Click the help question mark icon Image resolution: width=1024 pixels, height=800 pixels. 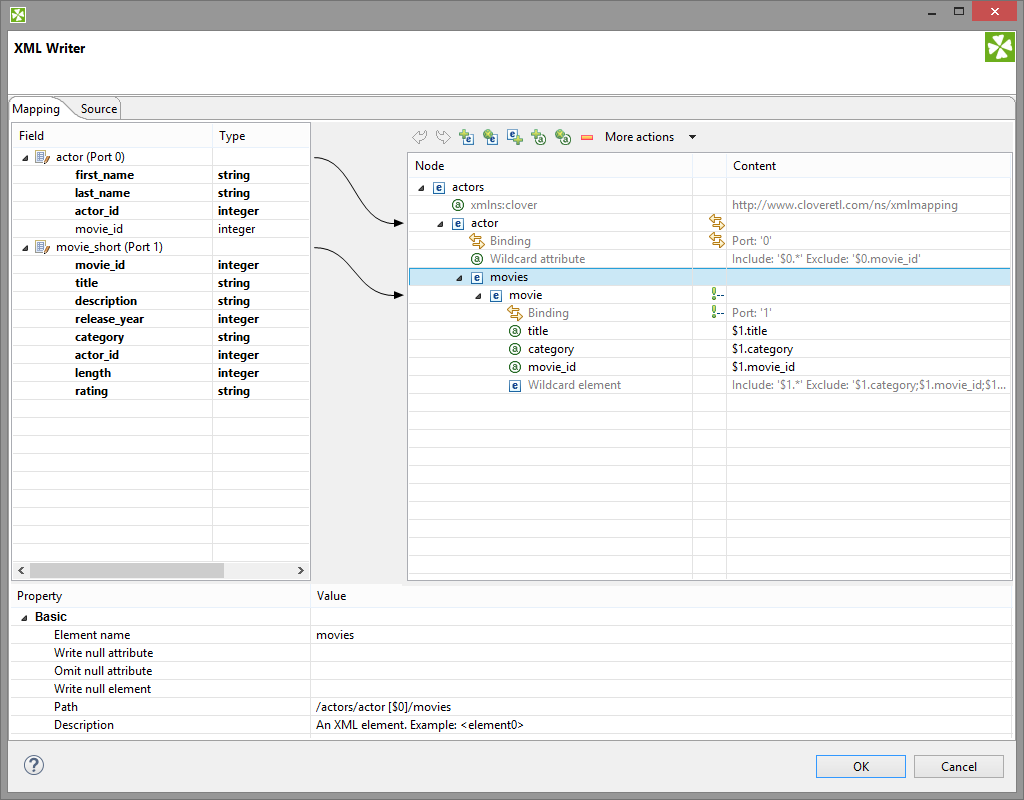click(34, 766)
